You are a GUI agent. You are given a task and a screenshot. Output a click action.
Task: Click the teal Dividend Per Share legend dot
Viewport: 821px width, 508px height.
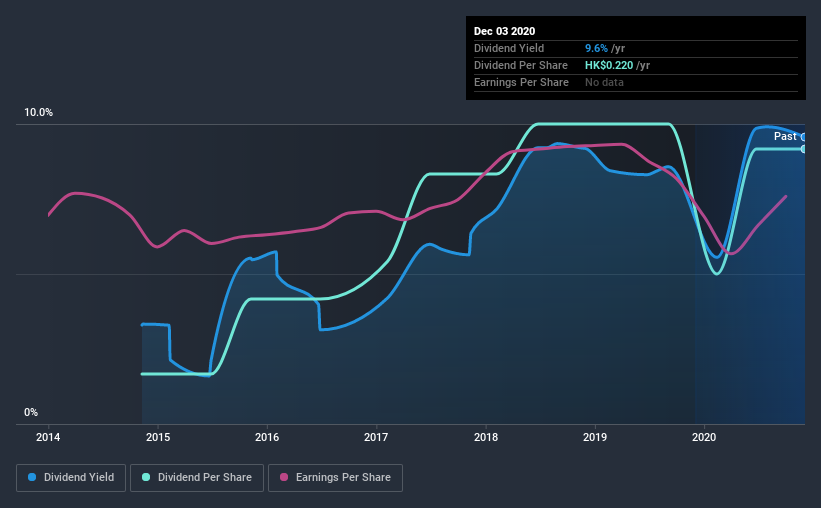click(146, 477)
